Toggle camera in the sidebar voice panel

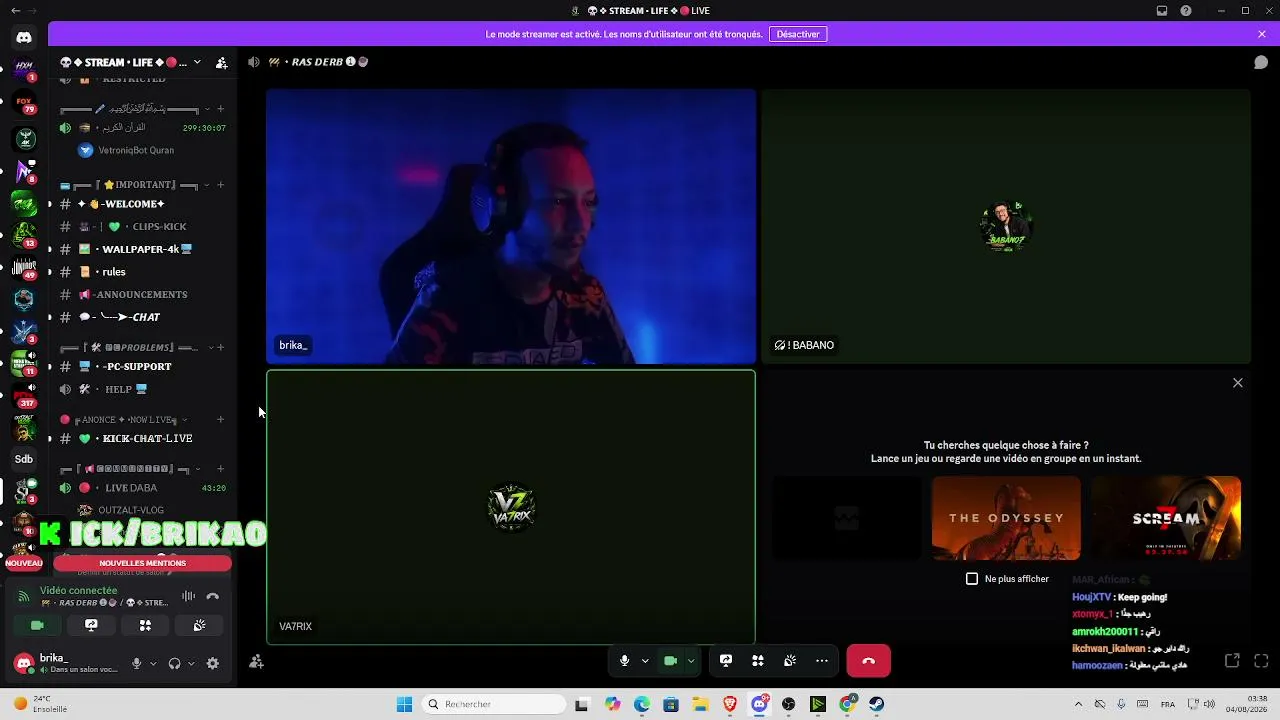pos(37,625)
